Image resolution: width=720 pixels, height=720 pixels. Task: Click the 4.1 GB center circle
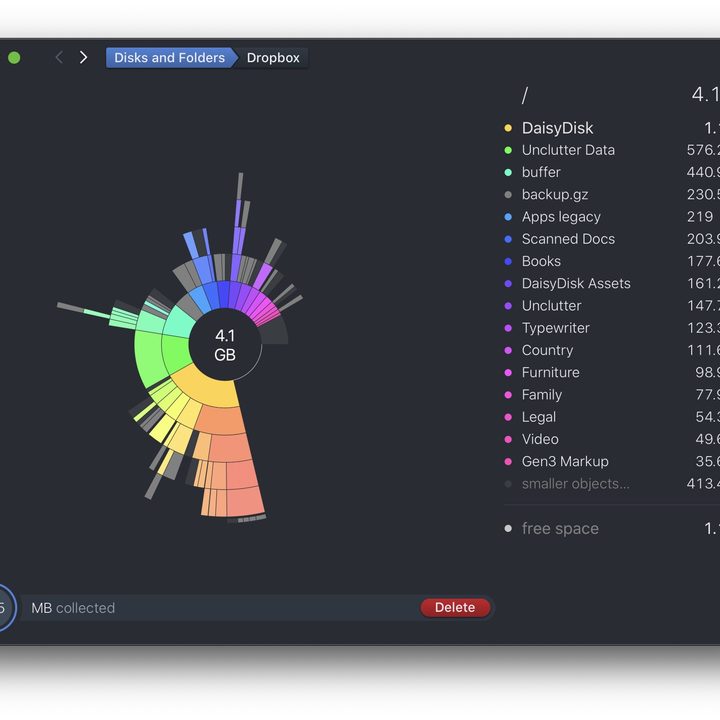pyautogui.click(x=225, y=345)
